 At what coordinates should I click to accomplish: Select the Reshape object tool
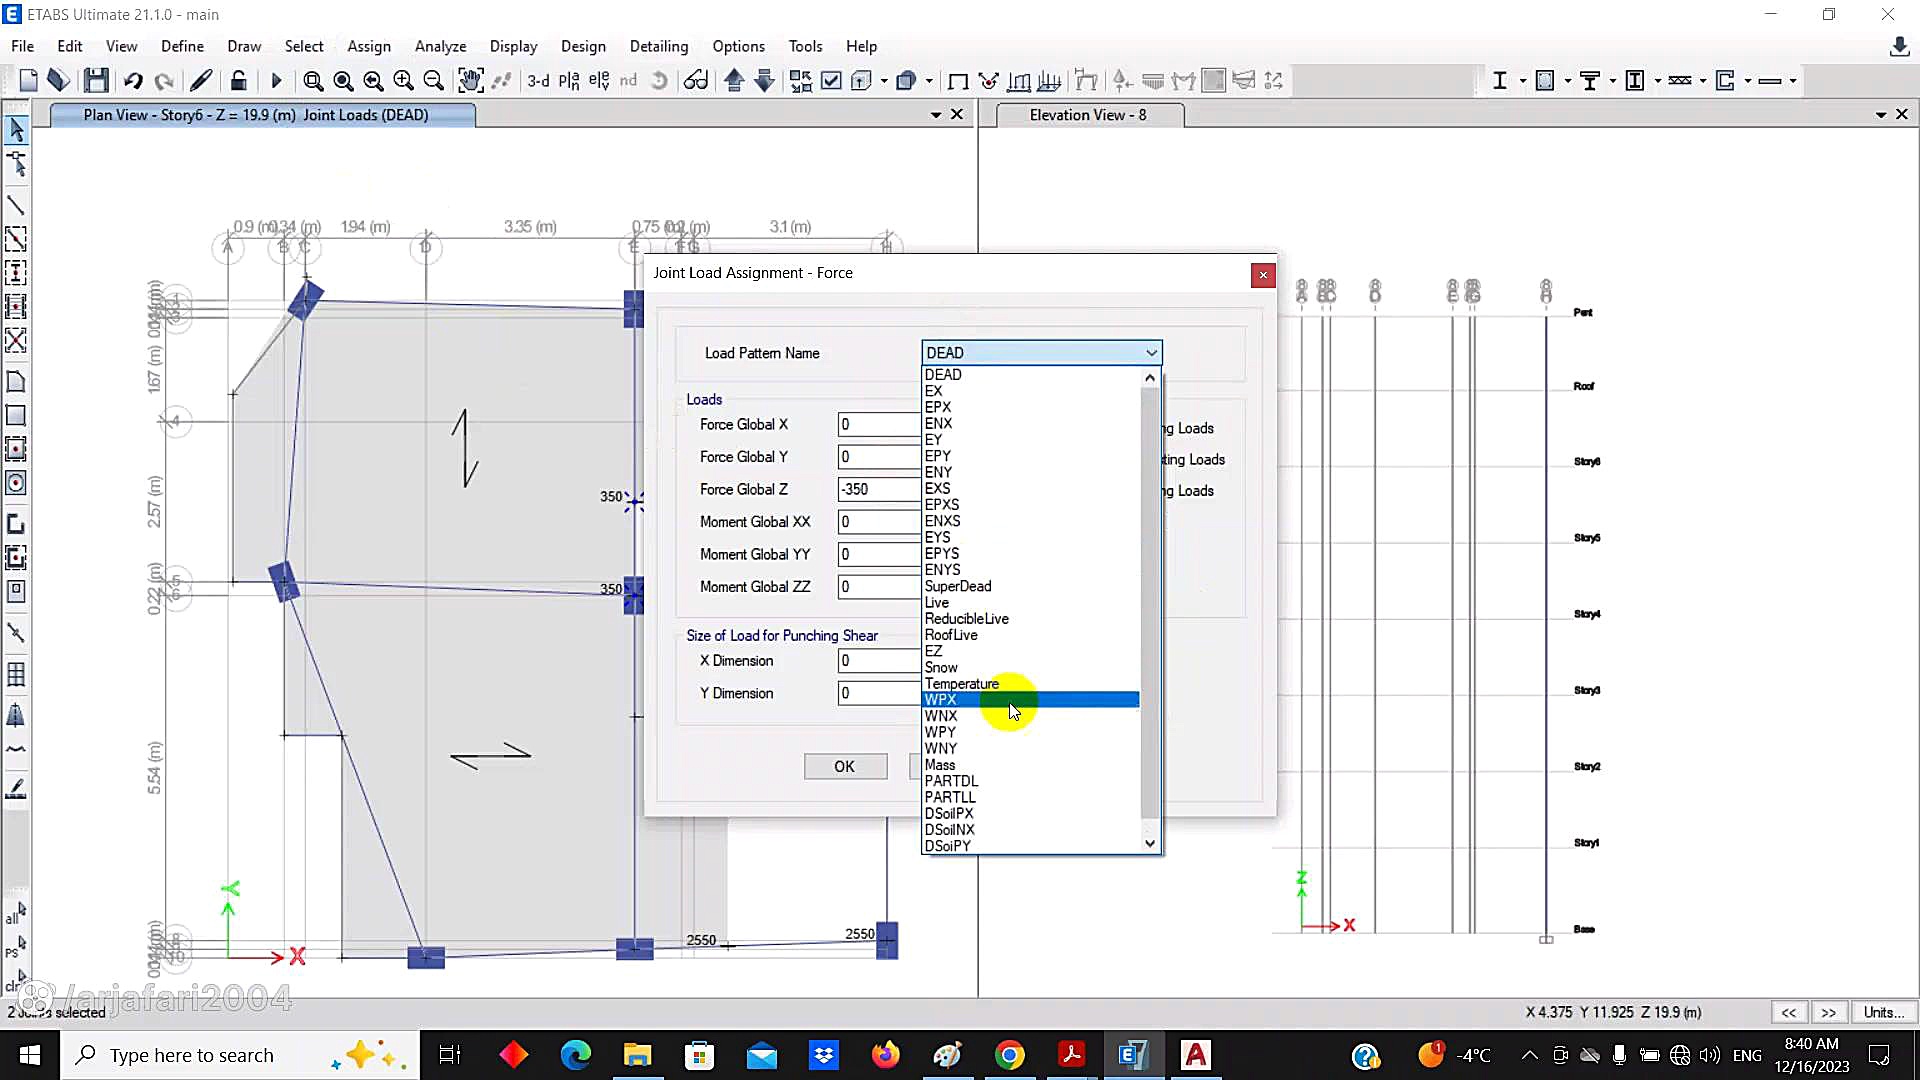(x=16, y=164)
